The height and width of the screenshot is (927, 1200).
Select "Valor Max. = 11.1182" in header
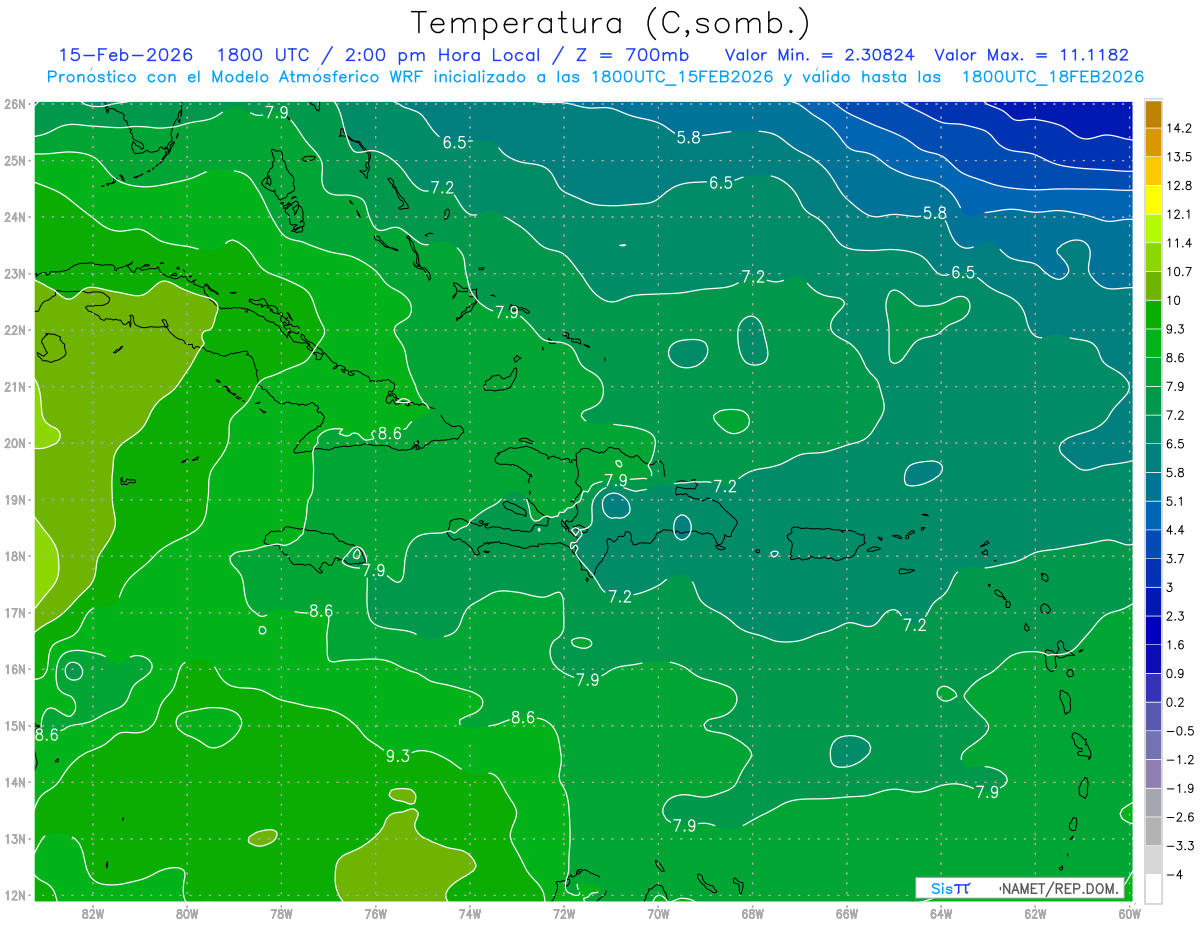[1030, 55]
